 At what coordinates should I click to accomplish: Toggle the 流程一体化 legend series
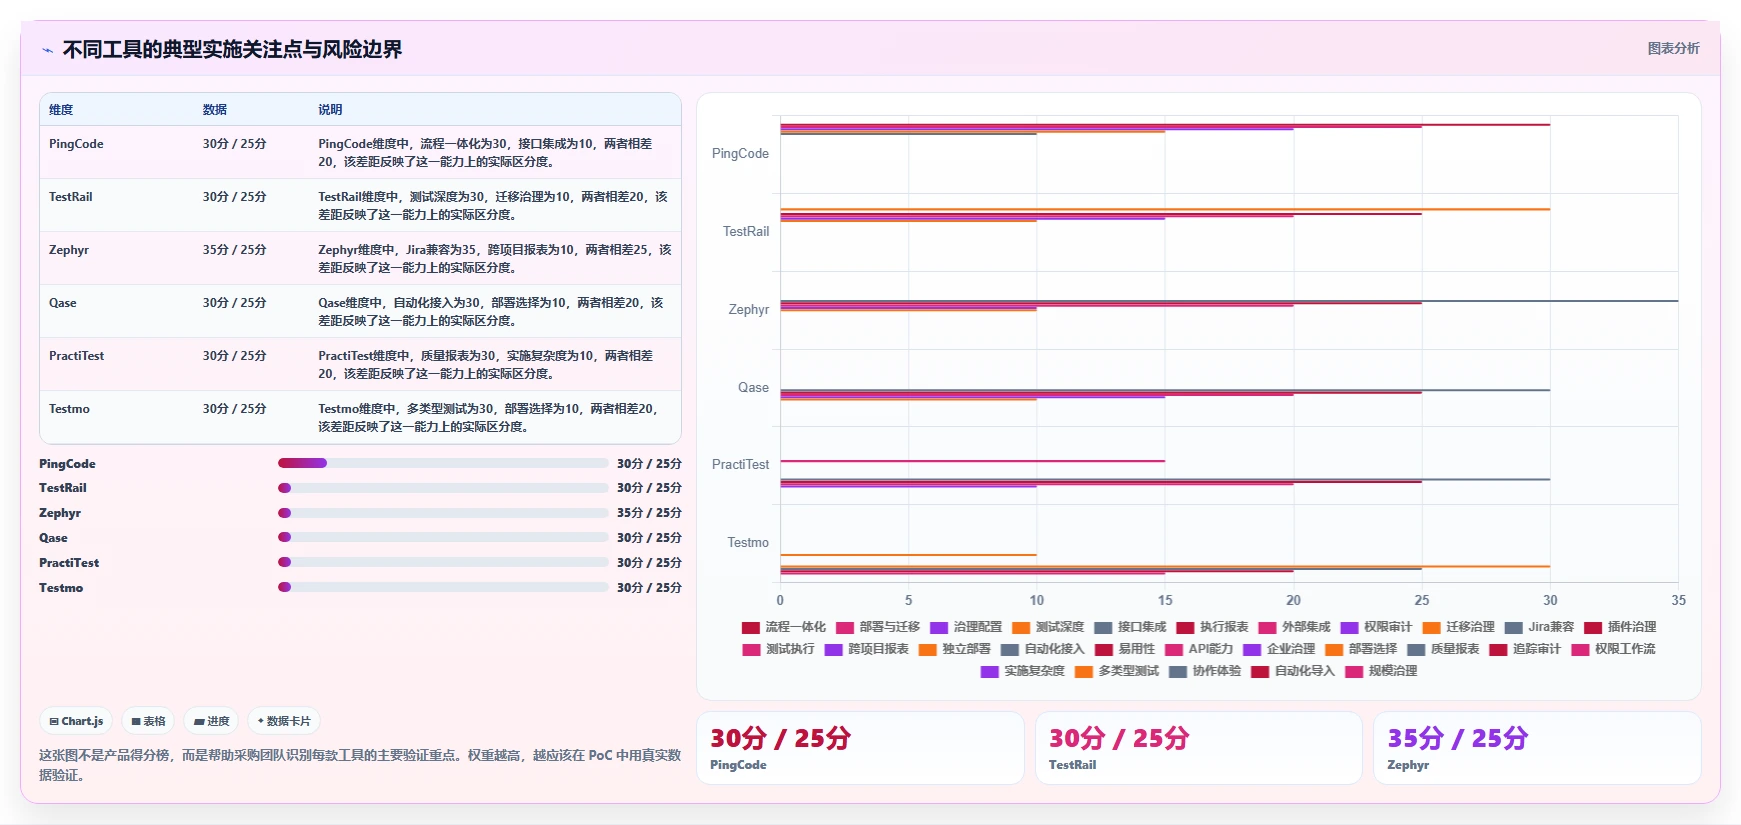(x=784, y=627)
